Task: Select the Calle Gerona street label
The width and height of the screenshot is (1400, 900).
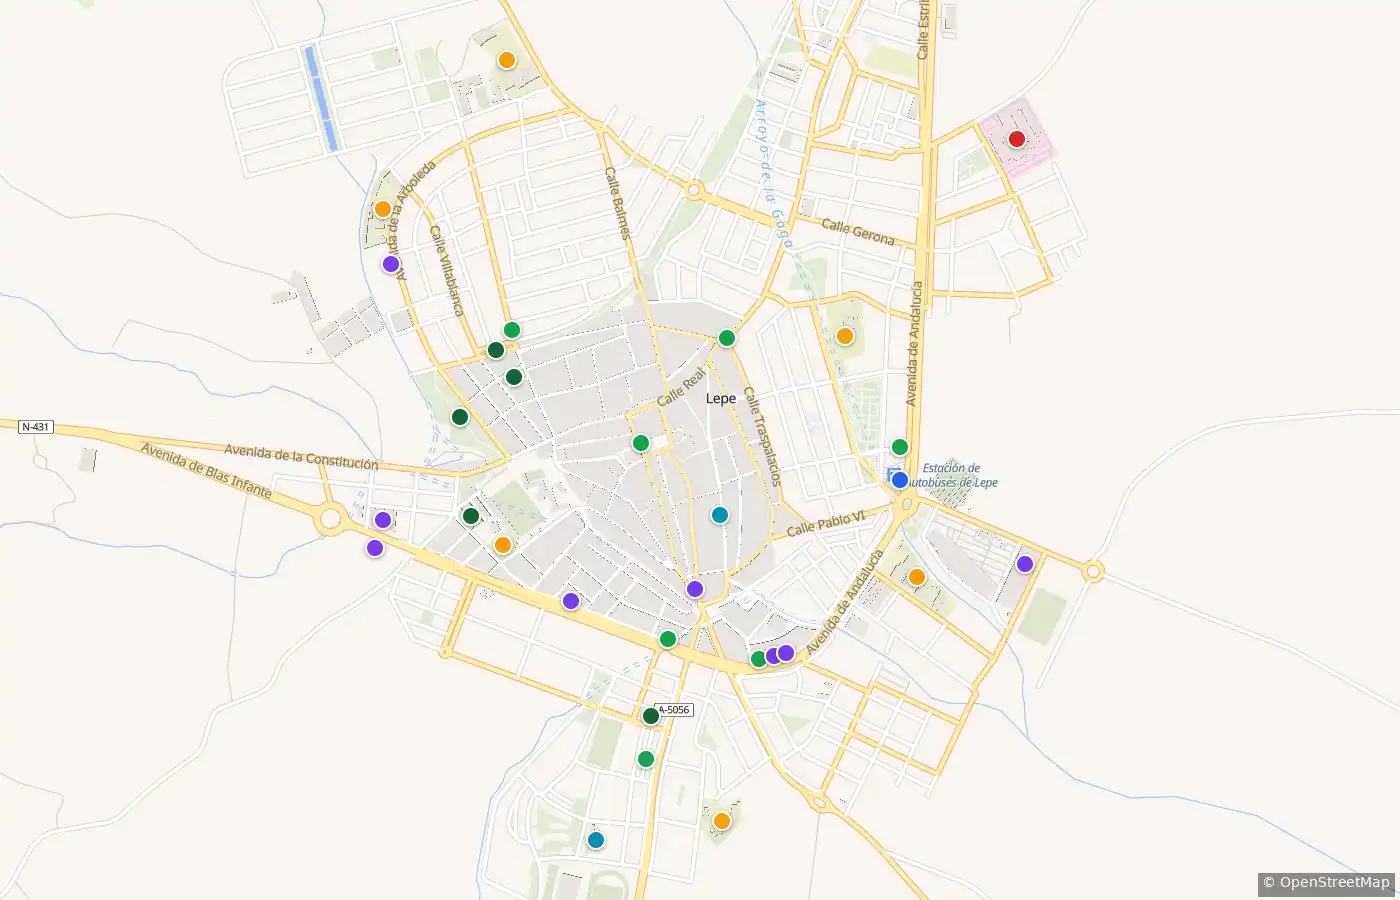Action: point(858,231)
